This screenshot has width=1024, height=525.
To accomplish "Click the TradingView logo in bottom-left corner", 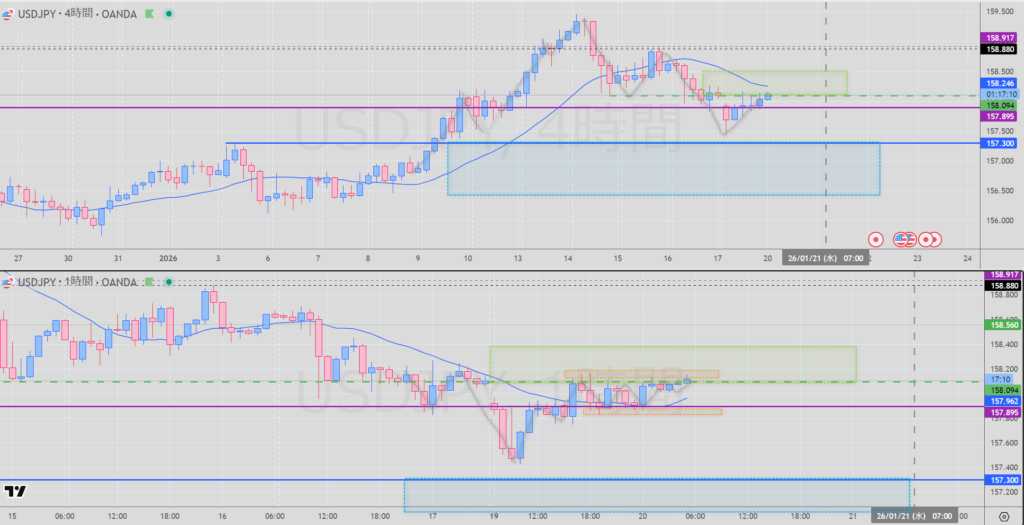I will pyautogui.click(x=15, y=491).
